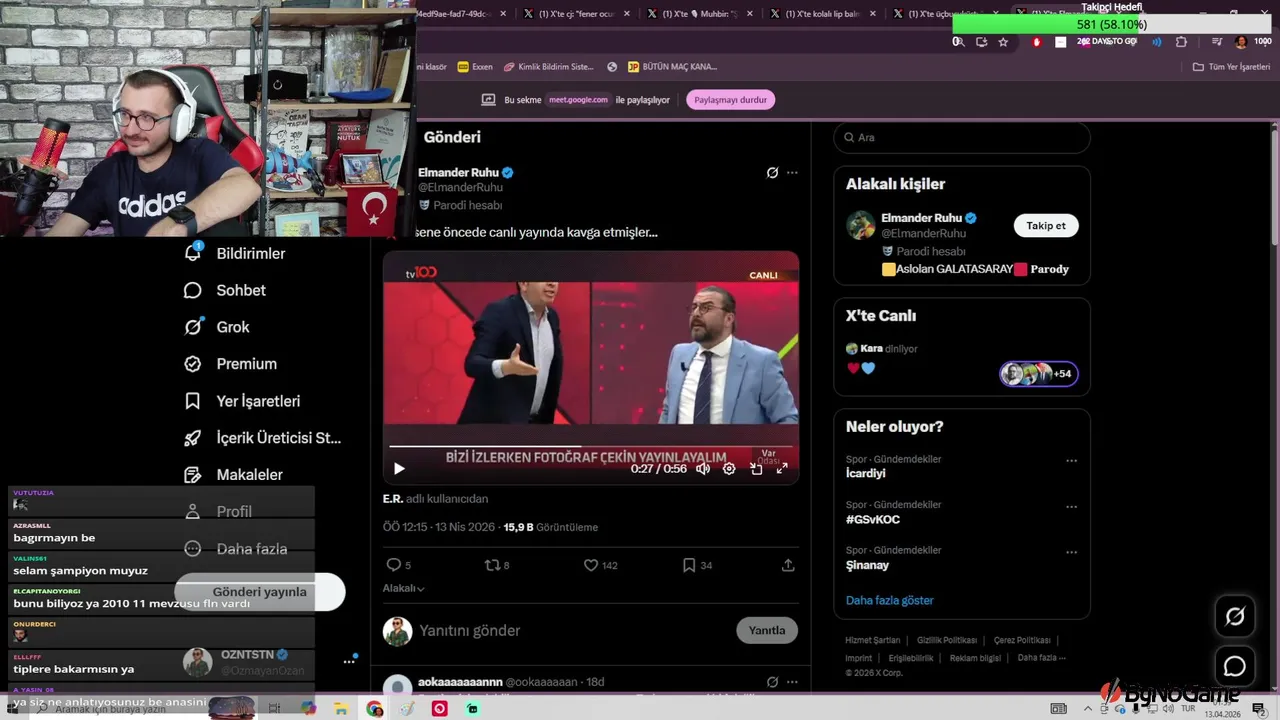Viewport: 1280px width, 720px height.
Task: Open the Exxen bookmark in bookmarks bar
Action: click(475, 67)
